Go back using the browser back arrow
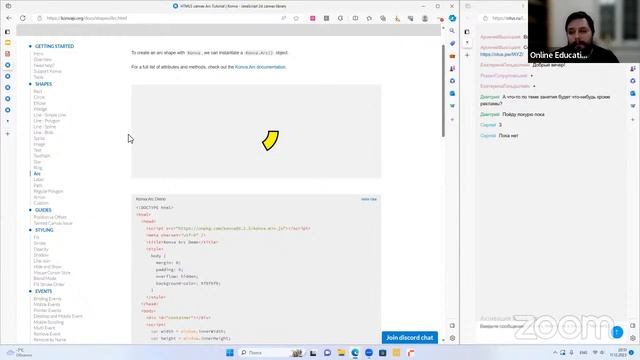The width and height of the screenshot is (640, 360). tap(9, 18)
